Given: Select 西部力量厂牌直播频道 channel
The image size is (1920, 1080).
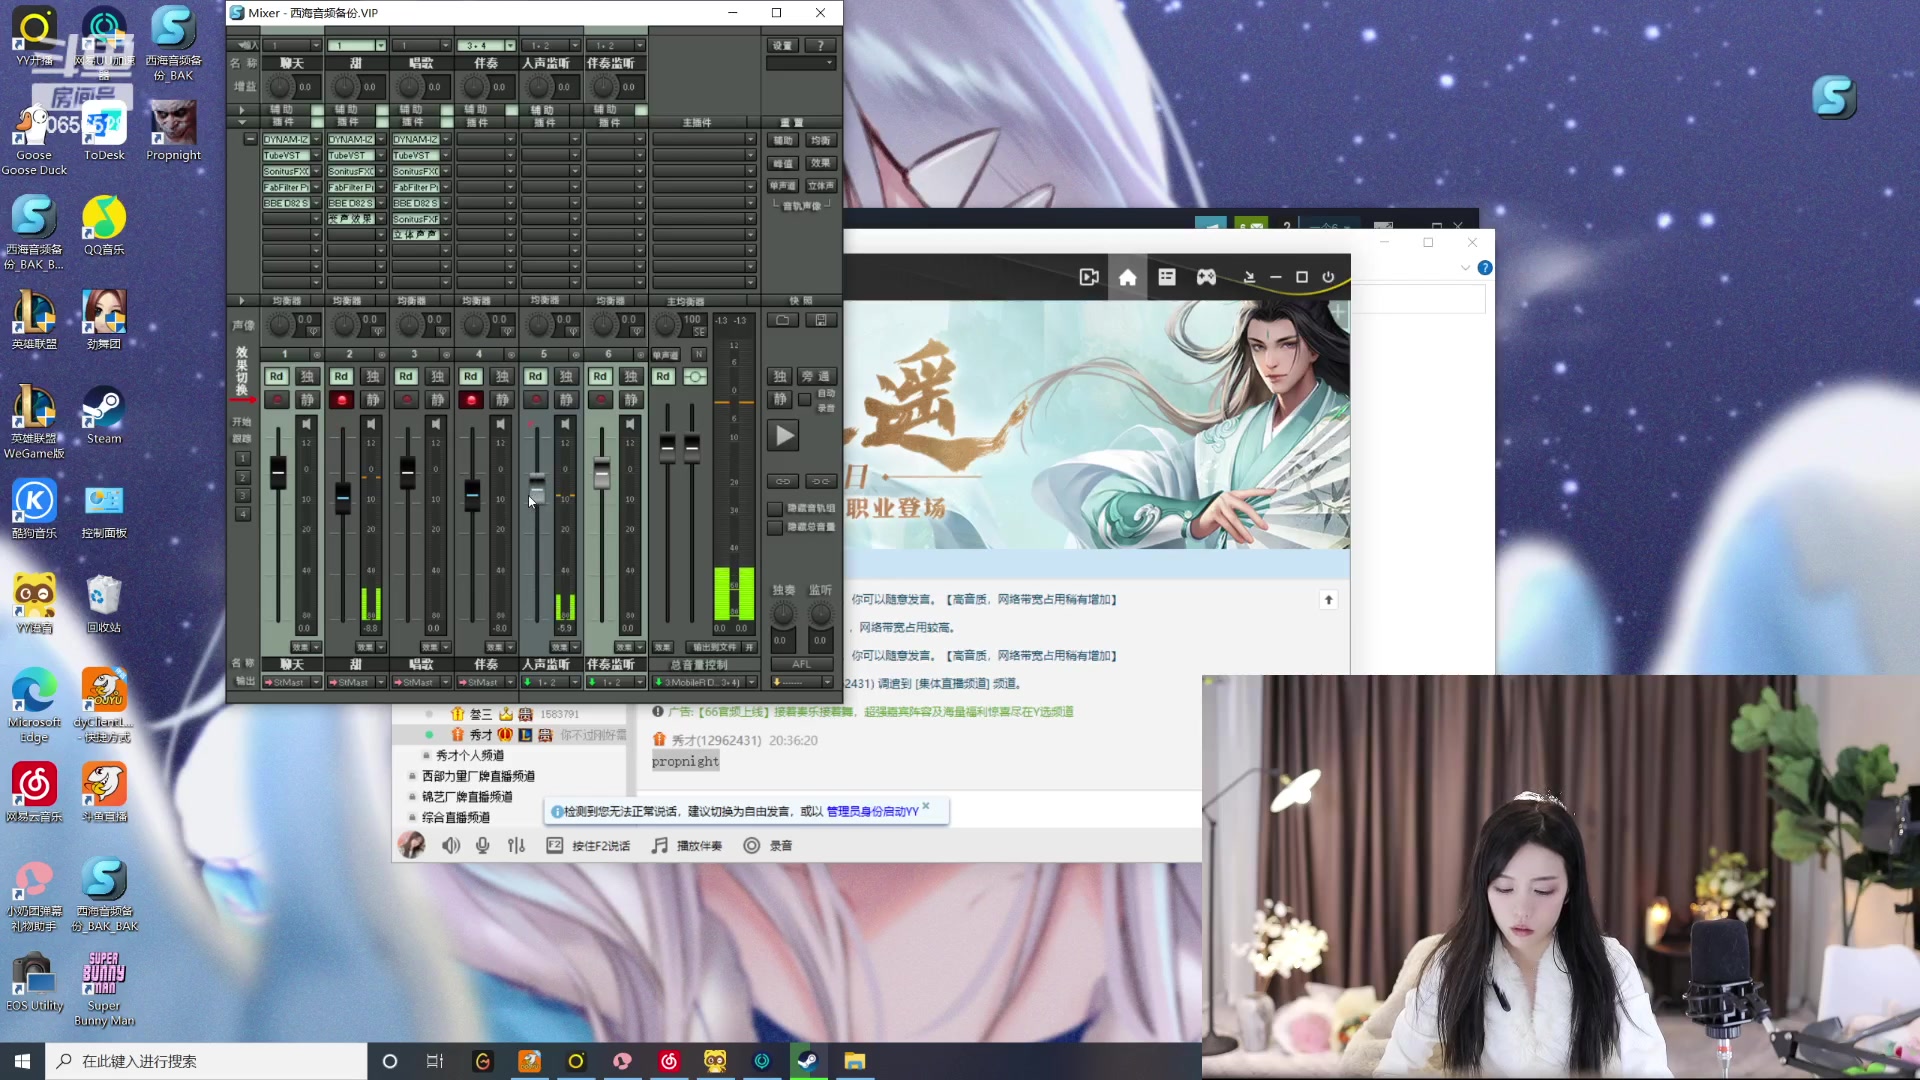Looking at the screenshot, I should pyautogui.click(x=478, y=776).
